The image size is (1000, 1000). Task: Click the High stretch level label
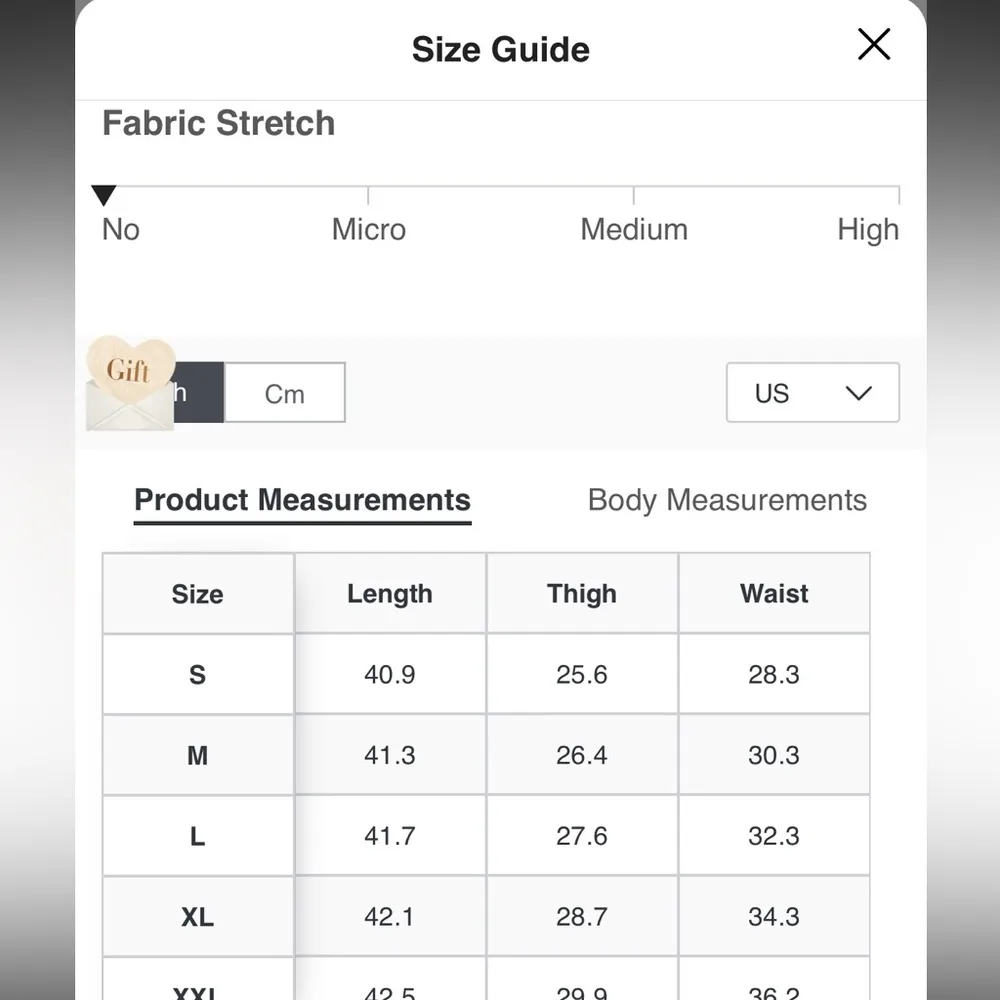[868, 230]
